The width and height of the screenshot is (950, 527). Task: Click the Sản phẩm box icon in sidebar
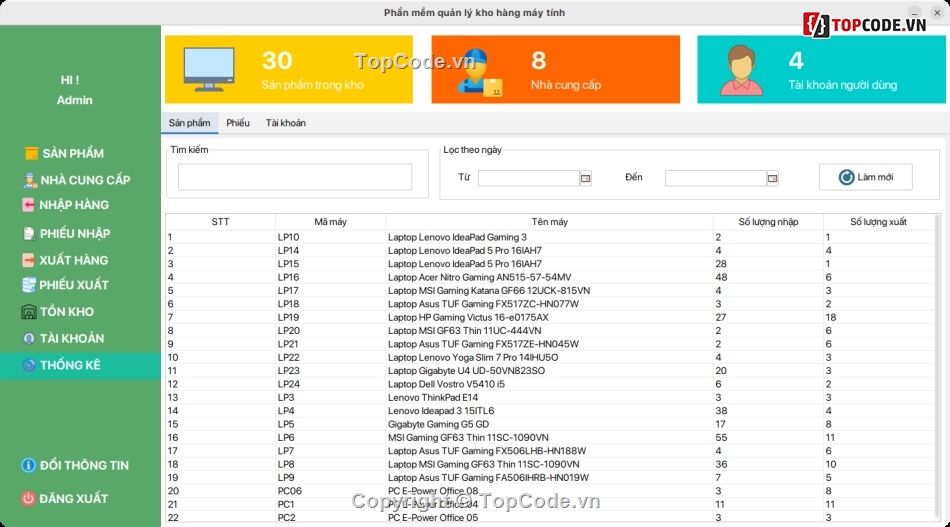[31, 154]
